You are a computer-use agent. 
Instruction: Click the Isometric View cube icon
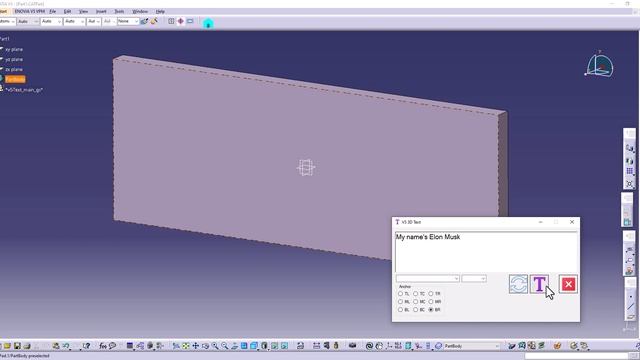(x=253, y=346)
